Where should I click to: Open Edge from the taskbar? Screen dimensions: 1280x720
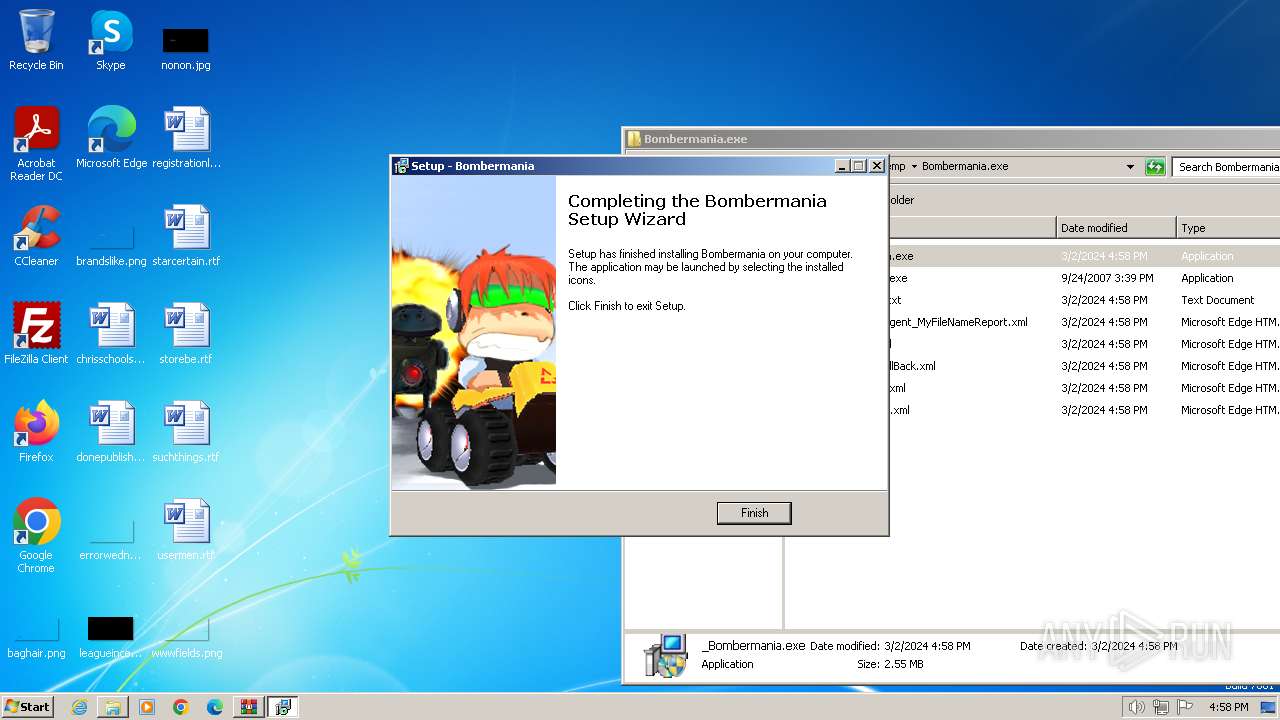(x=215, y=707)
